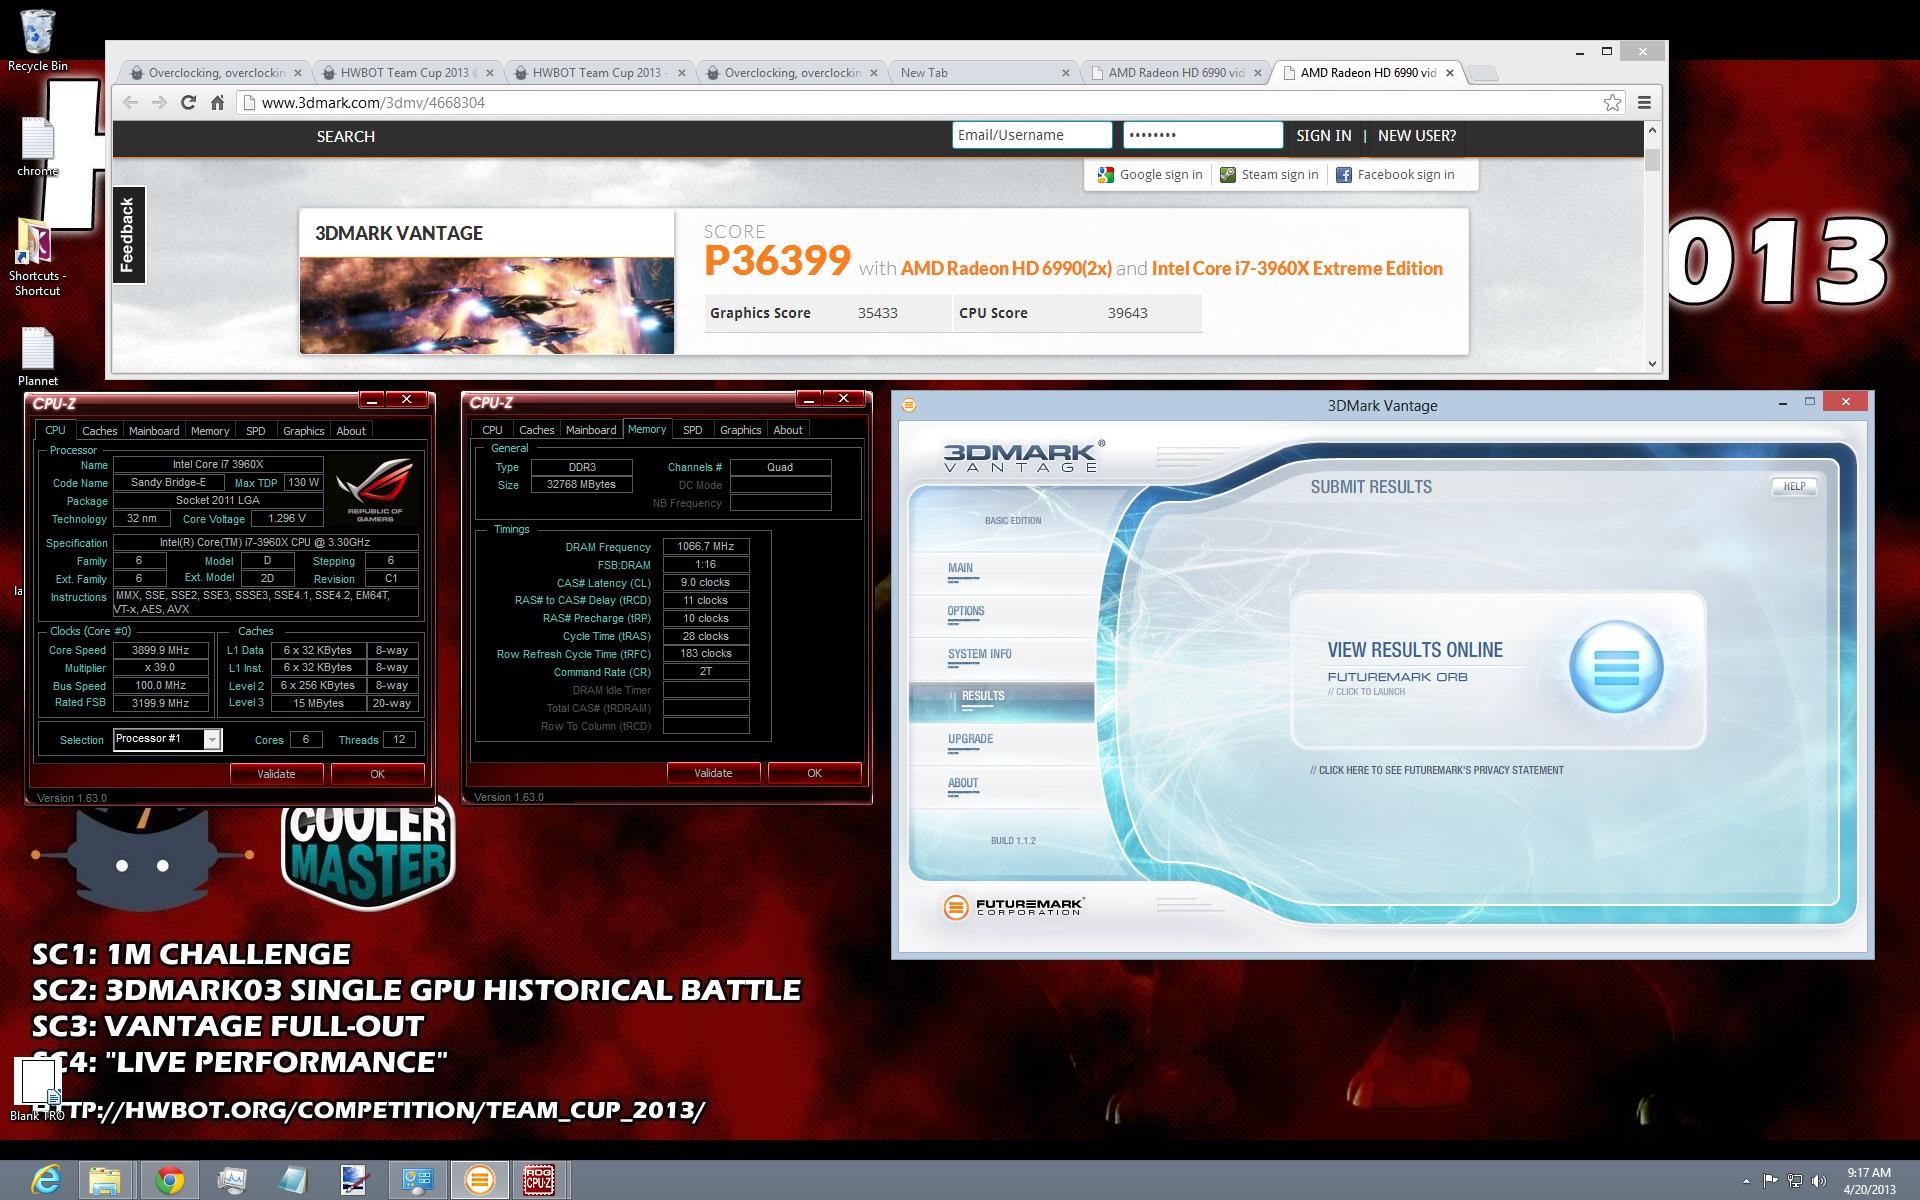Image resolution: width=1920 pixels, height=1200 pixels.
Task: Click the 3DMark Vantage space battle thumbnail
Action: tap(487, 306)
